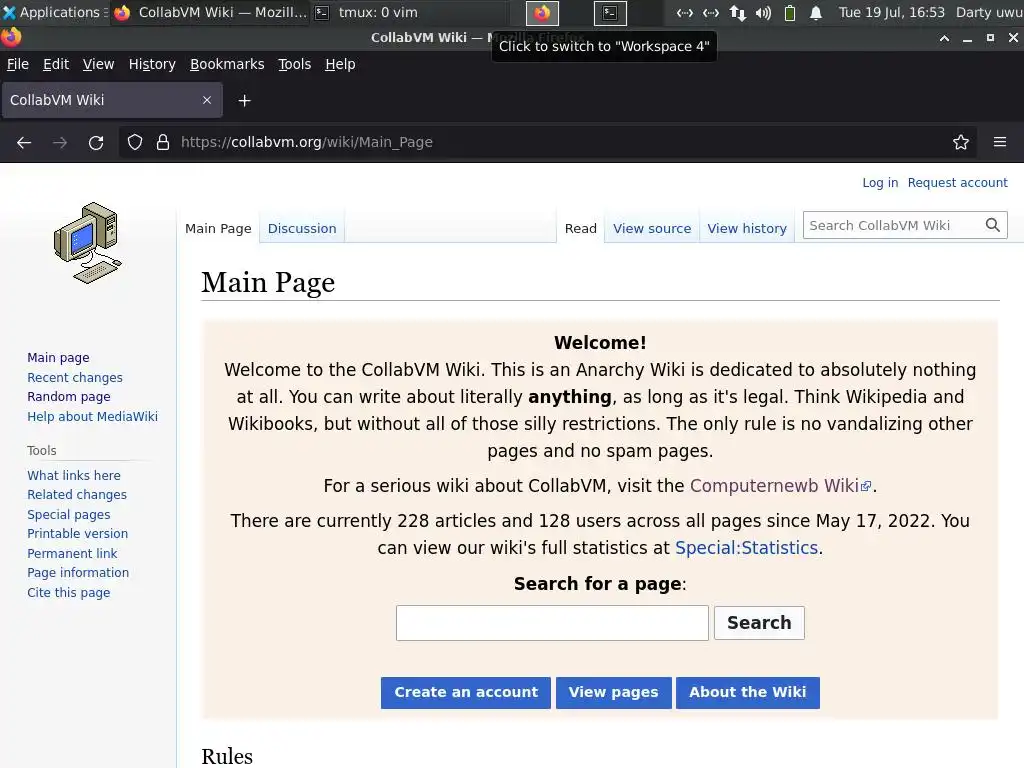
Task: Open the Bookmarks menu
Action: point(227,64)
